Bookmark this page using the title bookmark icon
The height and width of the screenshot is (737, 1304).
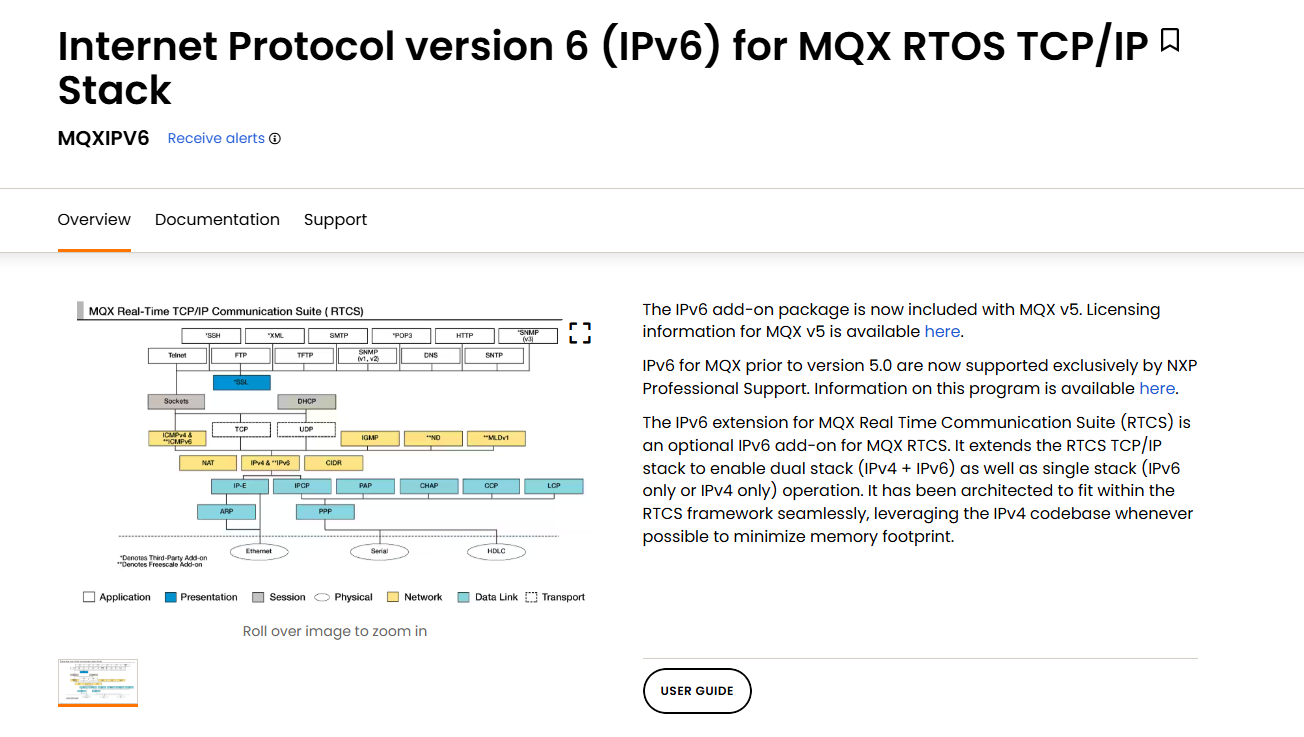(1169, 41)
